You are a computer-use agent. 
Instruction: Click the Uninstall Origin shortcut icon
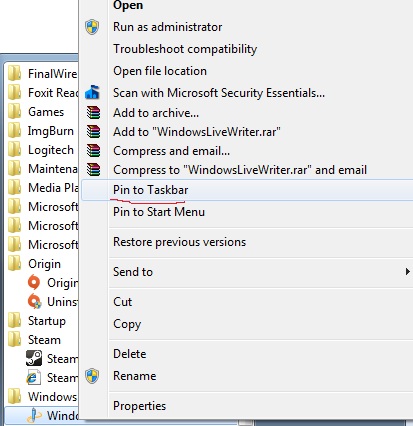coord(34,301)
